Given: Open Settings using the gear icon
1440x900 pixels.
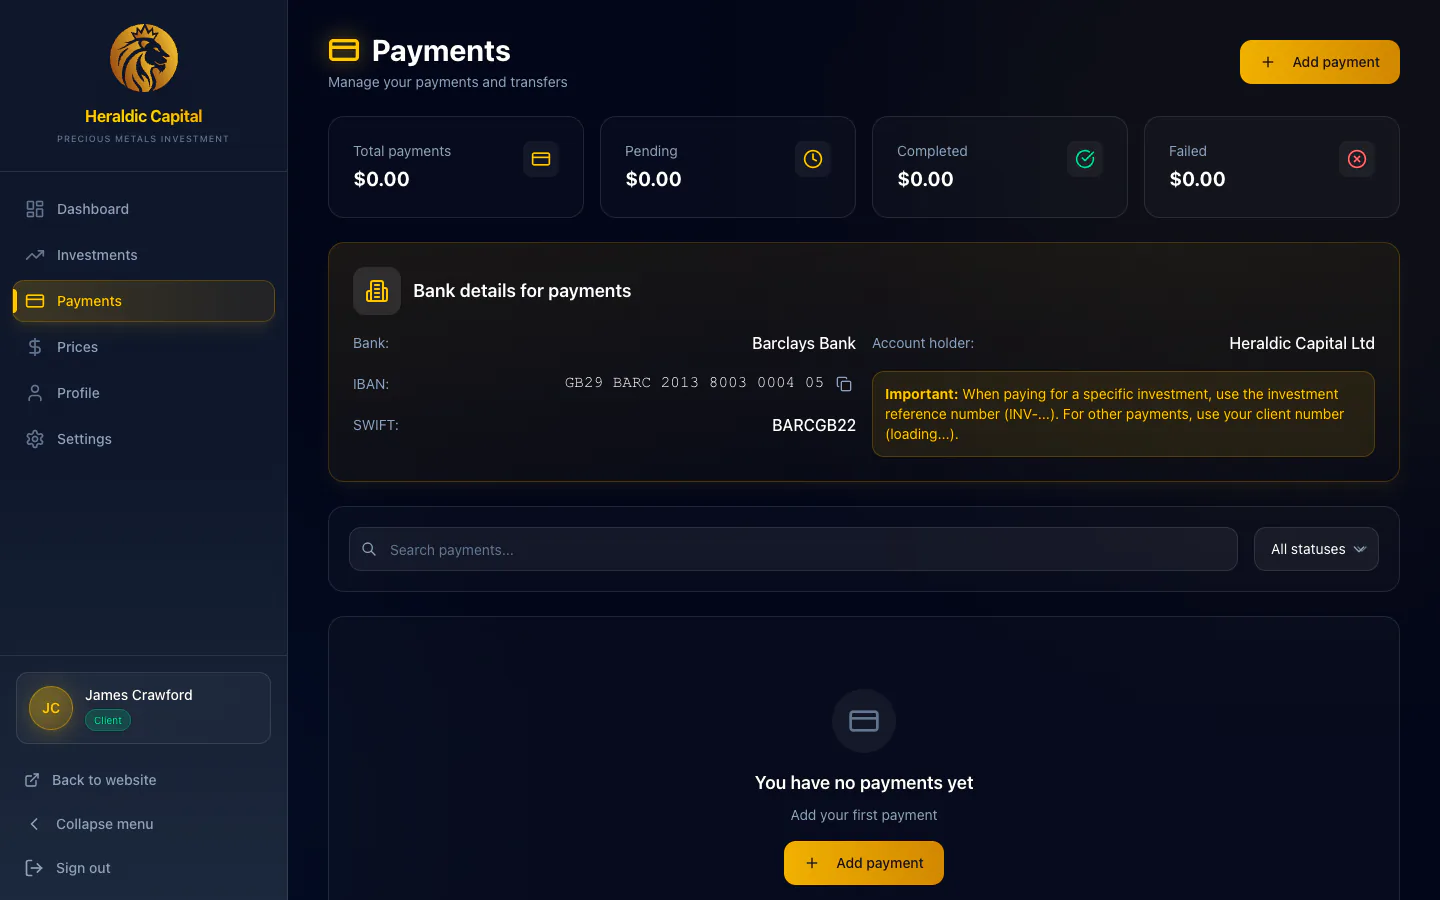Looking at the screenshot, I should coord(34,439).
